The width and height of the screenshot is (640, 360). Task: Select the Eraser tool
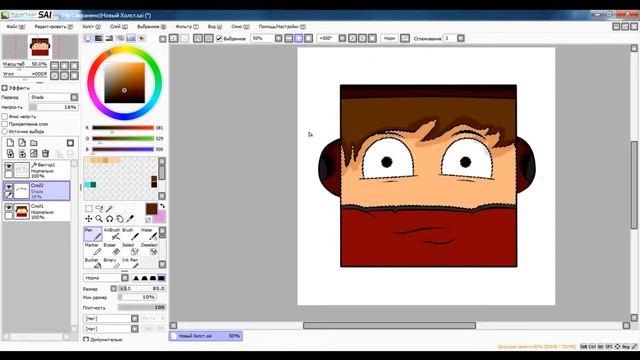pos(111,249)
